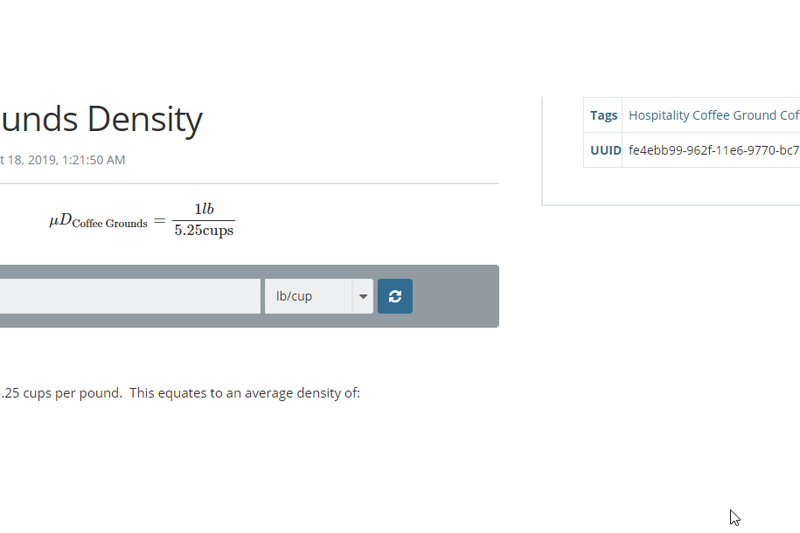Click the UUID row label

click(603, 150)
